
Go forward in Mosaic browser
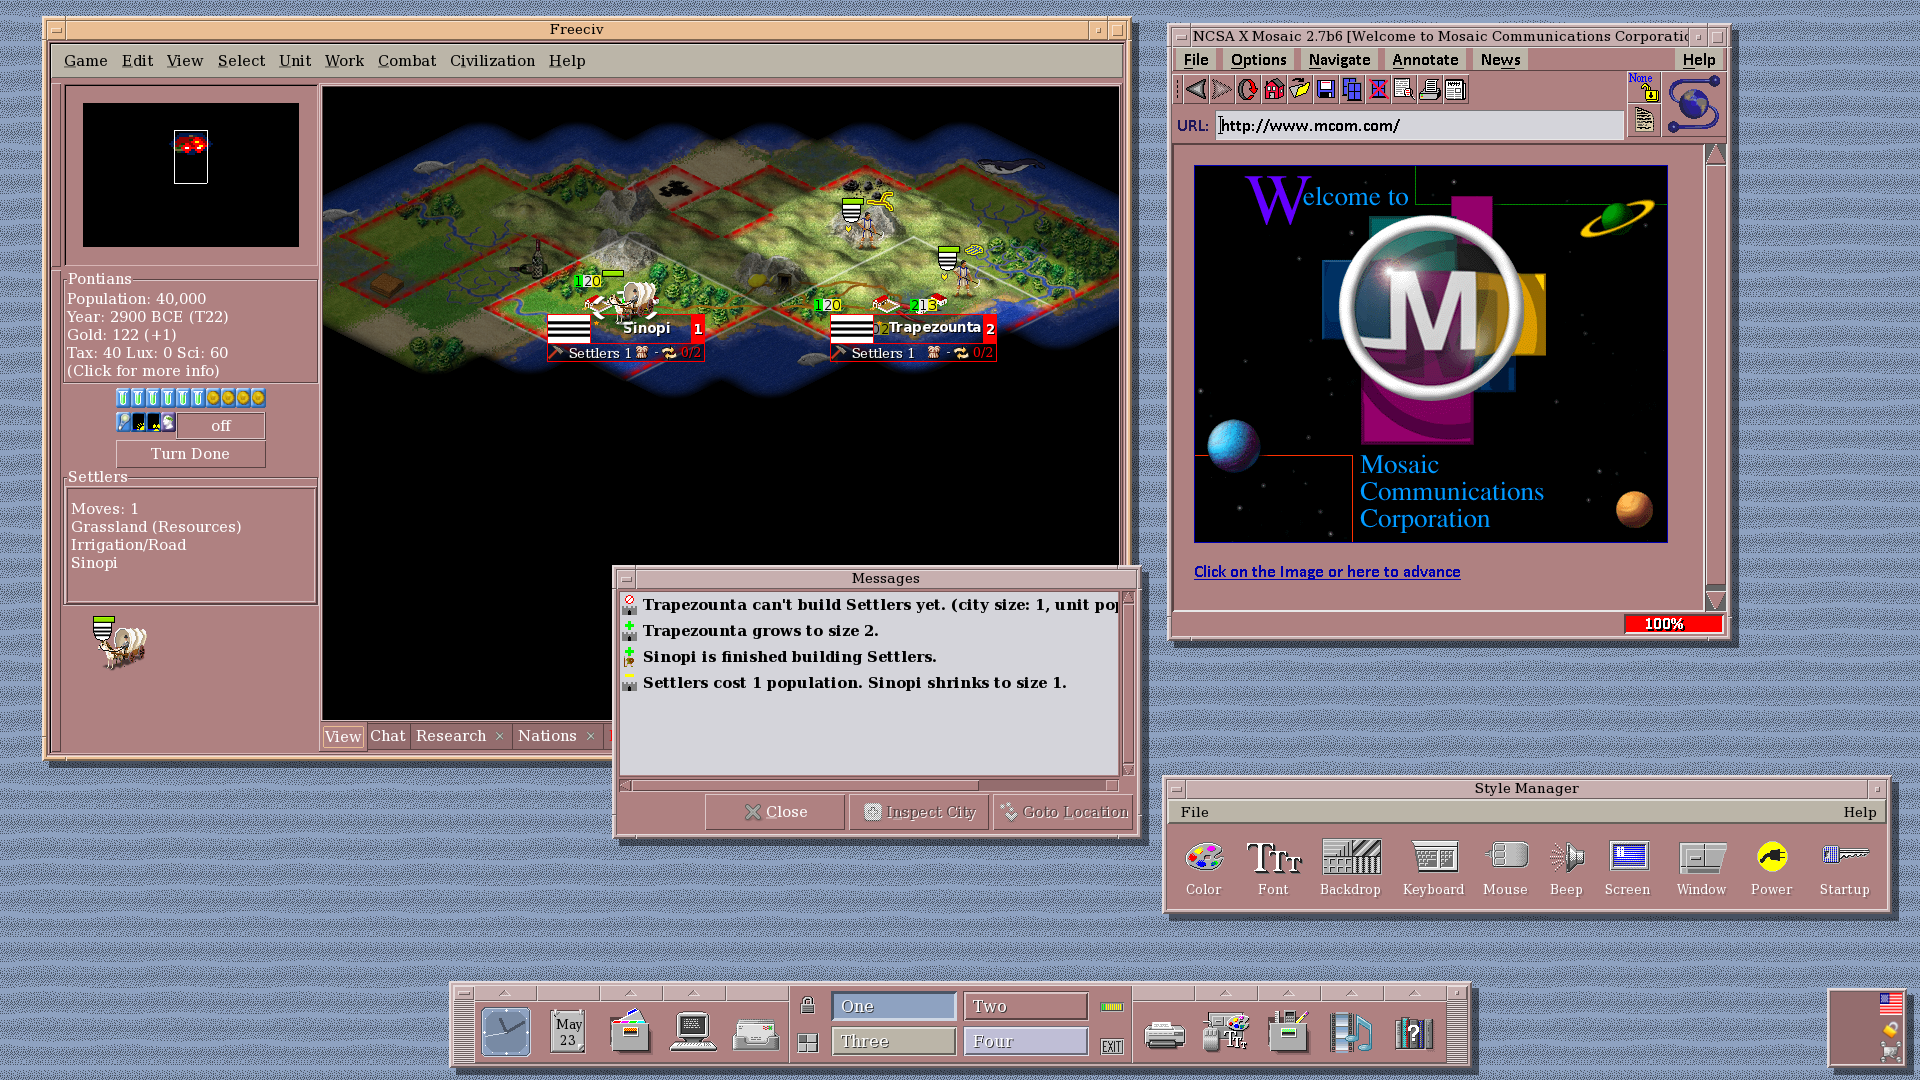[1222, 90]
